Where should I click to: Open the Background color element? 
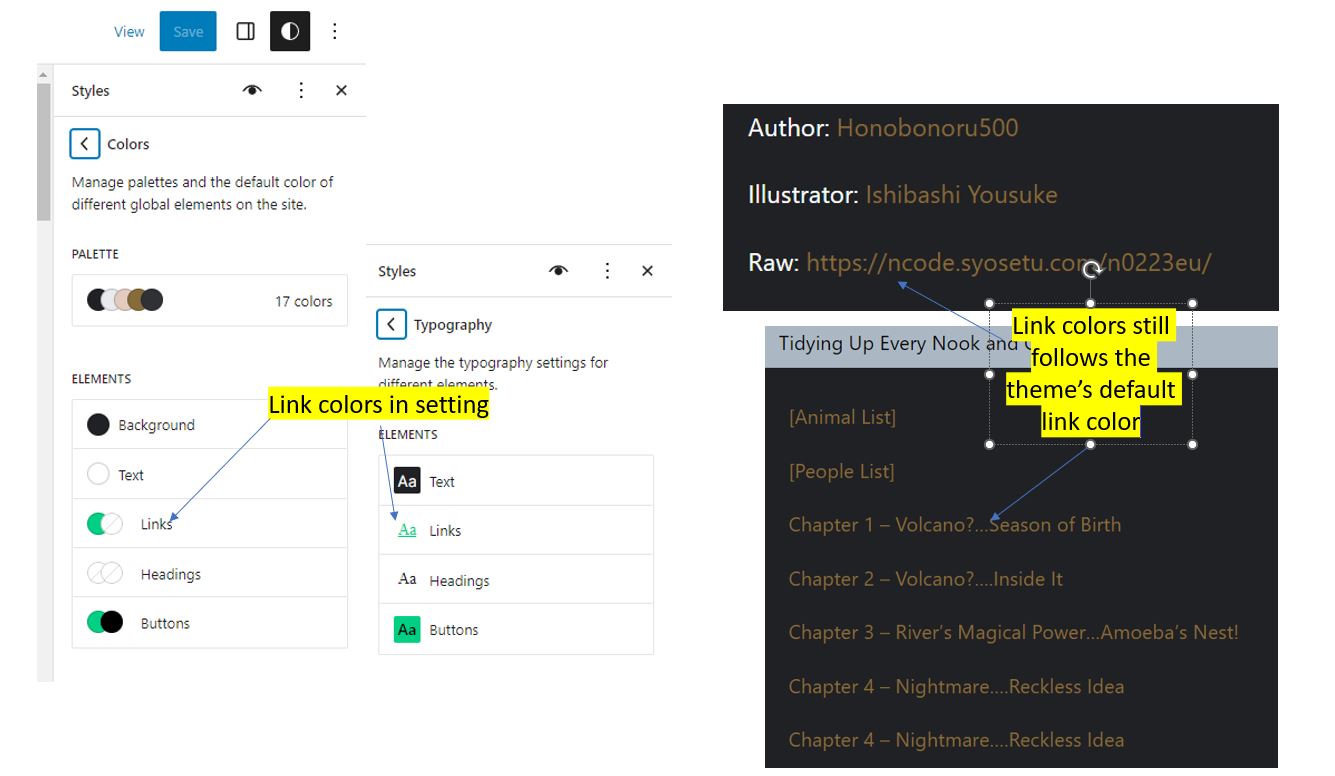tap(210, 425)
